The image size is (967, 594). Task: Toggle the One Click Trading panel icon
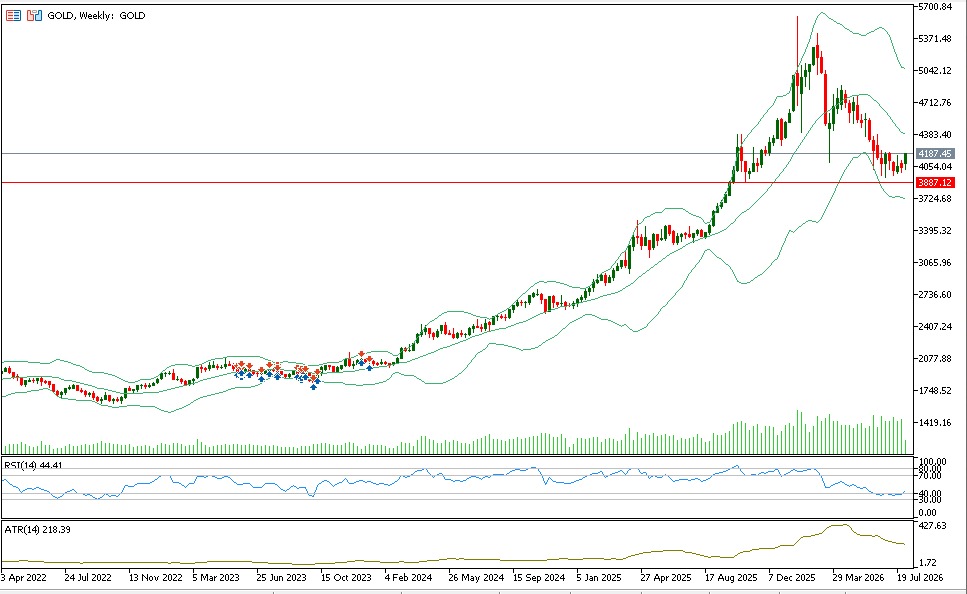35,15
